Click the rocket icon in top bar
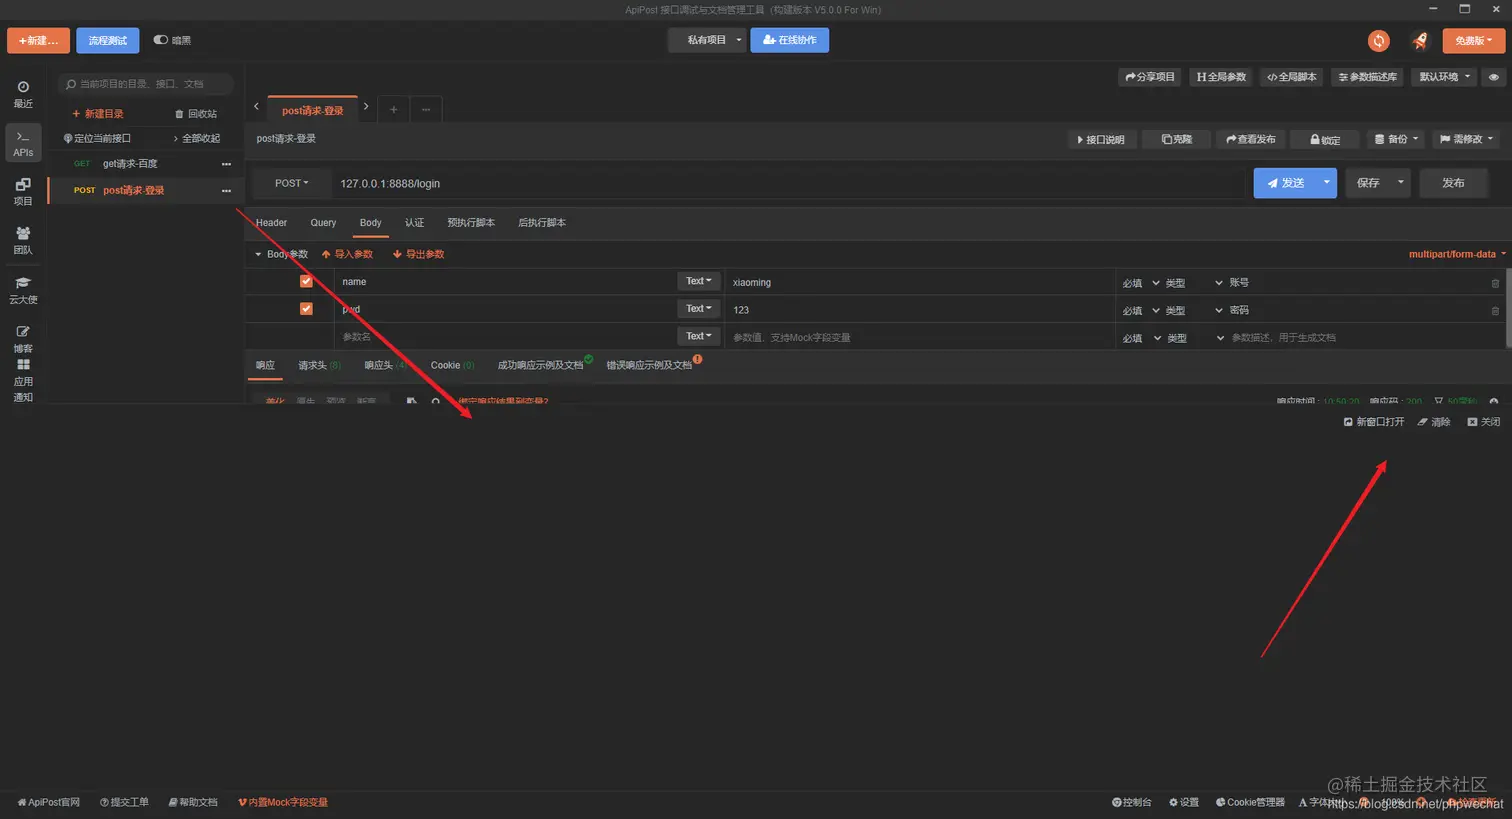This screenshot has width=1512, height=819. [1420, 40]
